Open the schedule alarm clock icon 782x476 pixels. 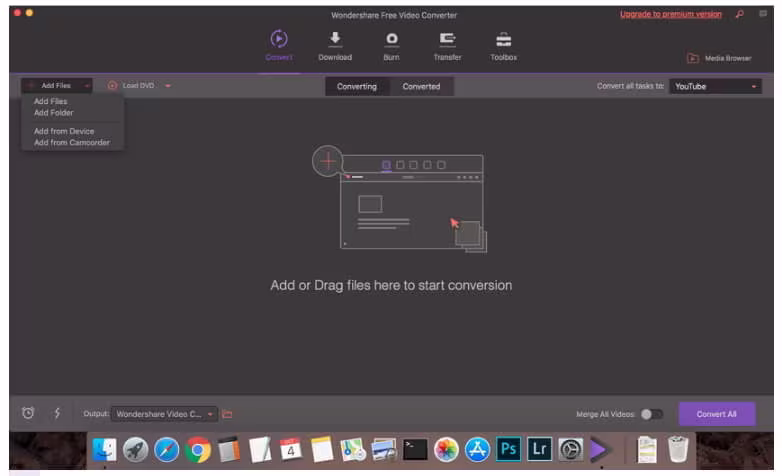[x=28, y=413]
